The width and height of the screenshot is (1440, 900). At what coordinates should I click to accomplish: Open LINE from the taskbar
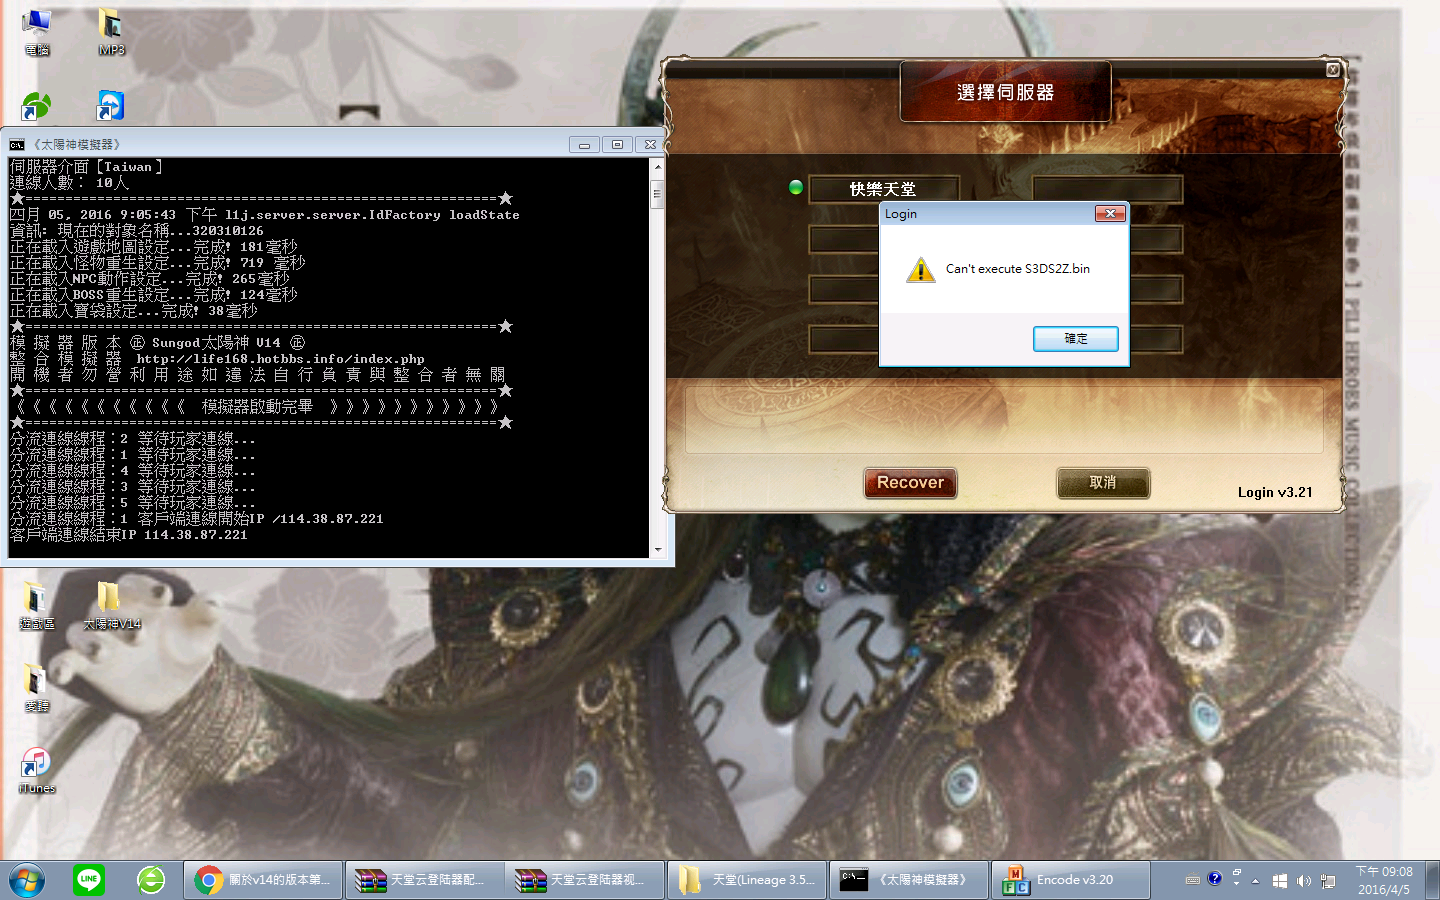89,880
